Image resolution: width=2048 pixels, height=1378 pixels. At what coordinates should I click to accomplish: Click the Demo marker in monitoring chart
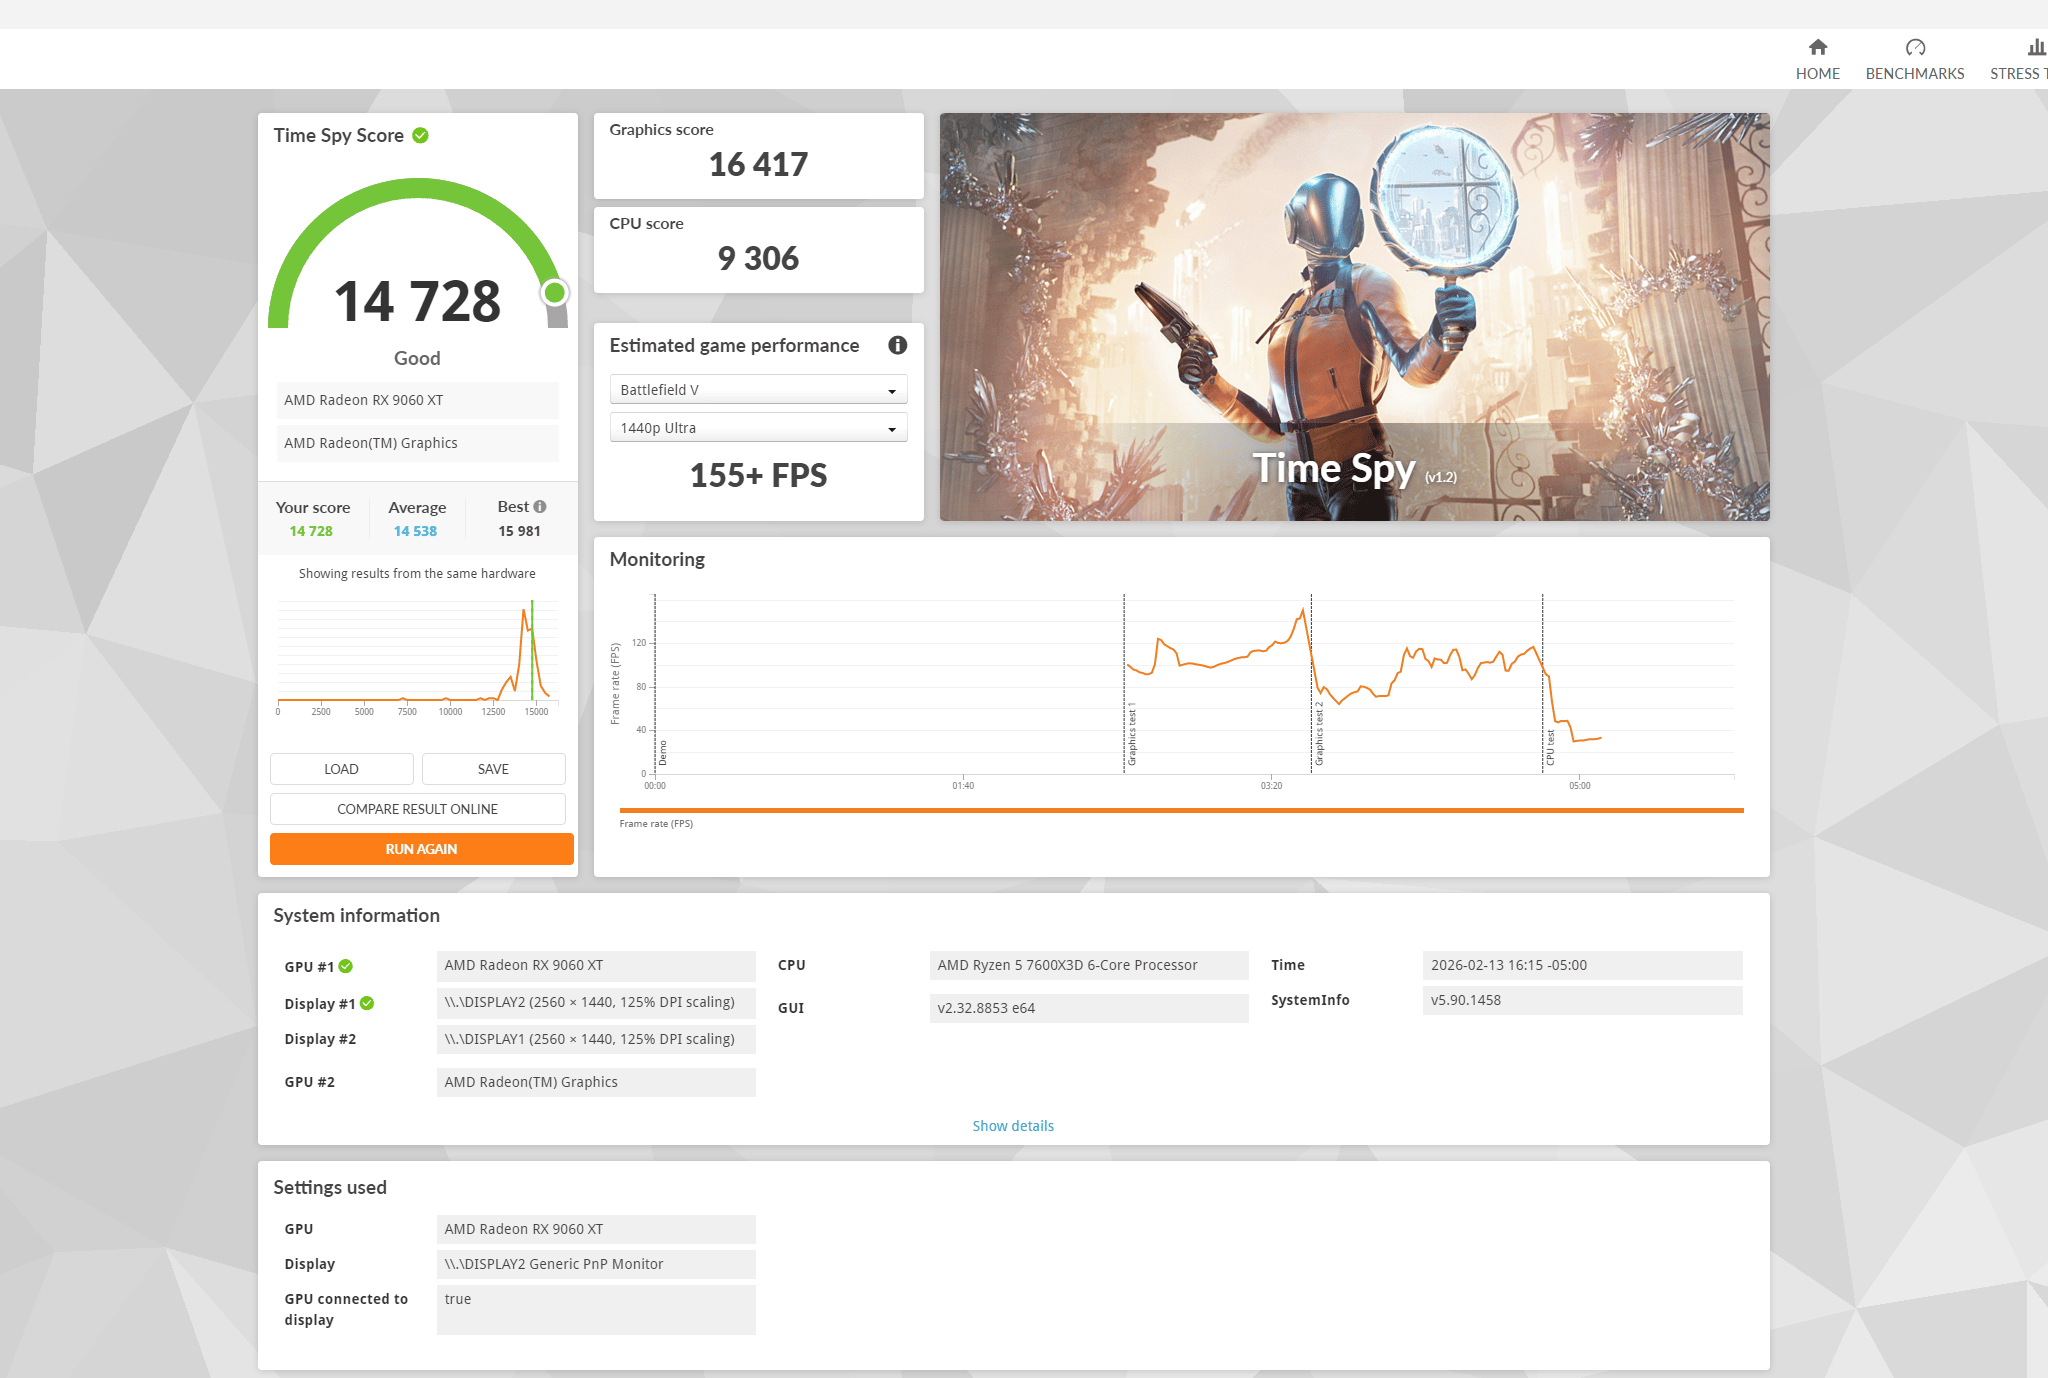[662, 753]
